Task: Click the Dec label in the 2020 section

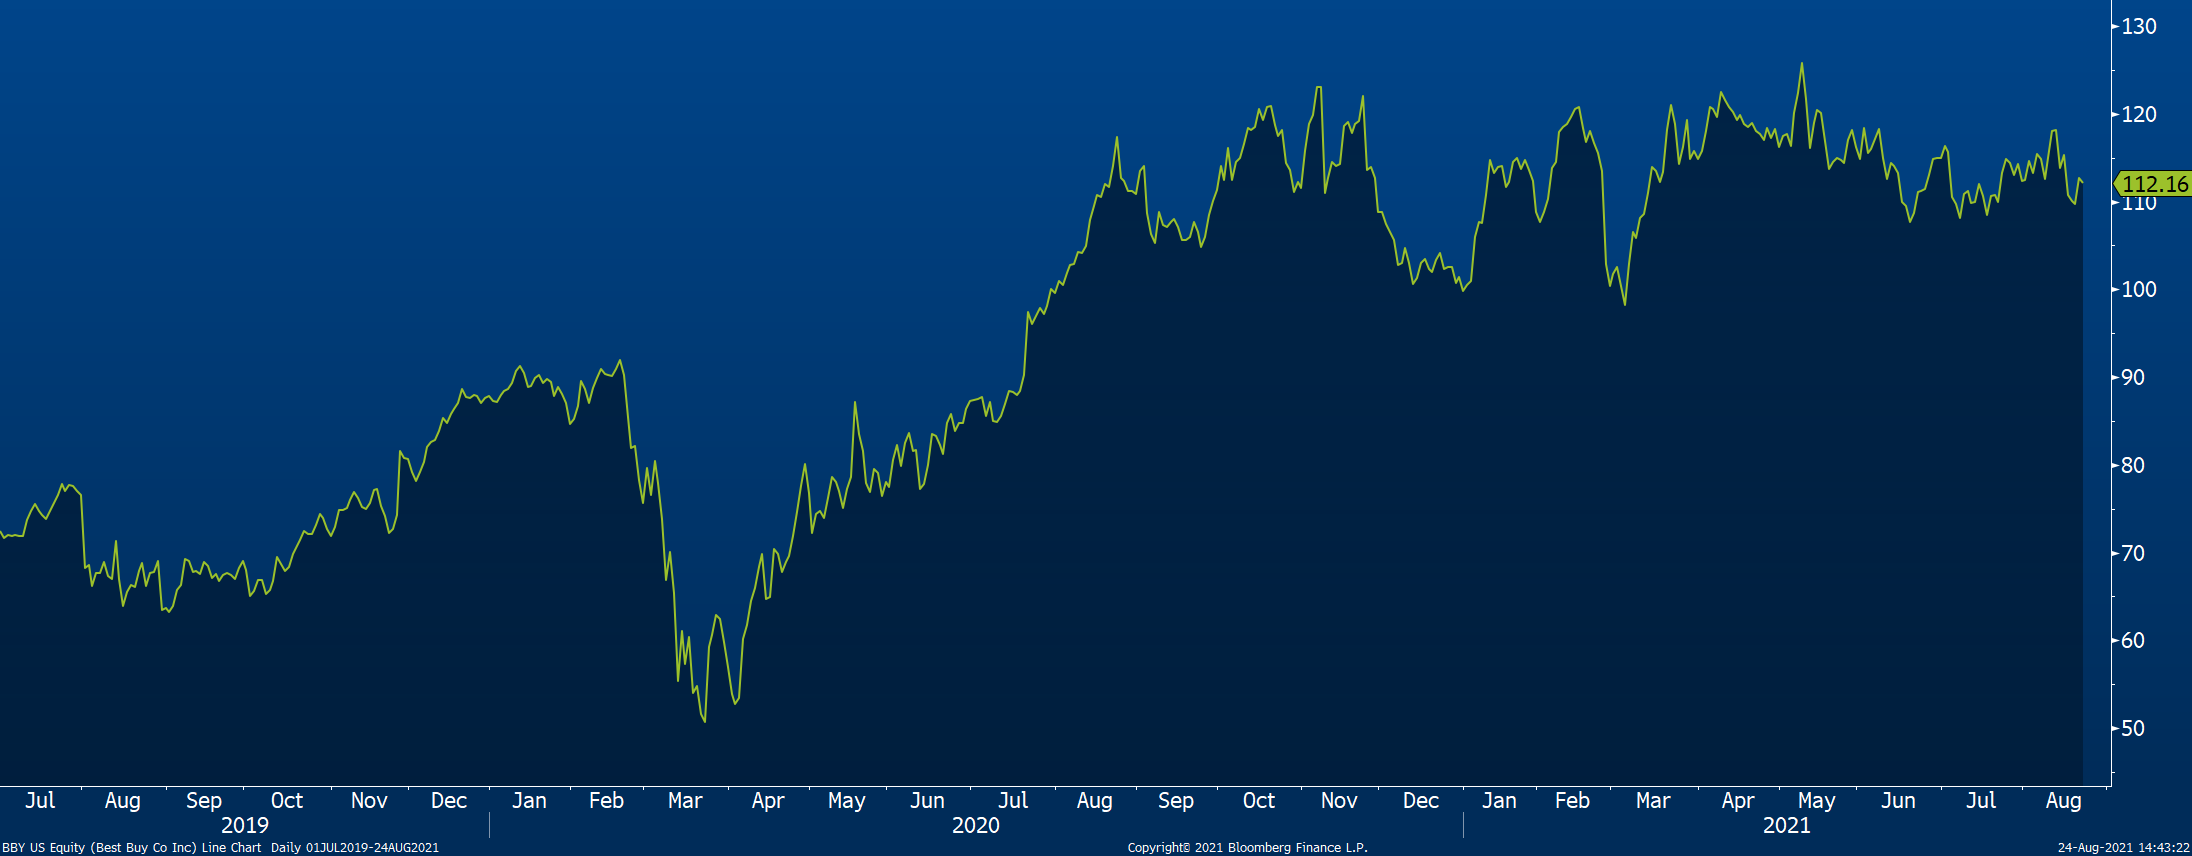Action: pyautogui.click(x=1421, y=800)
